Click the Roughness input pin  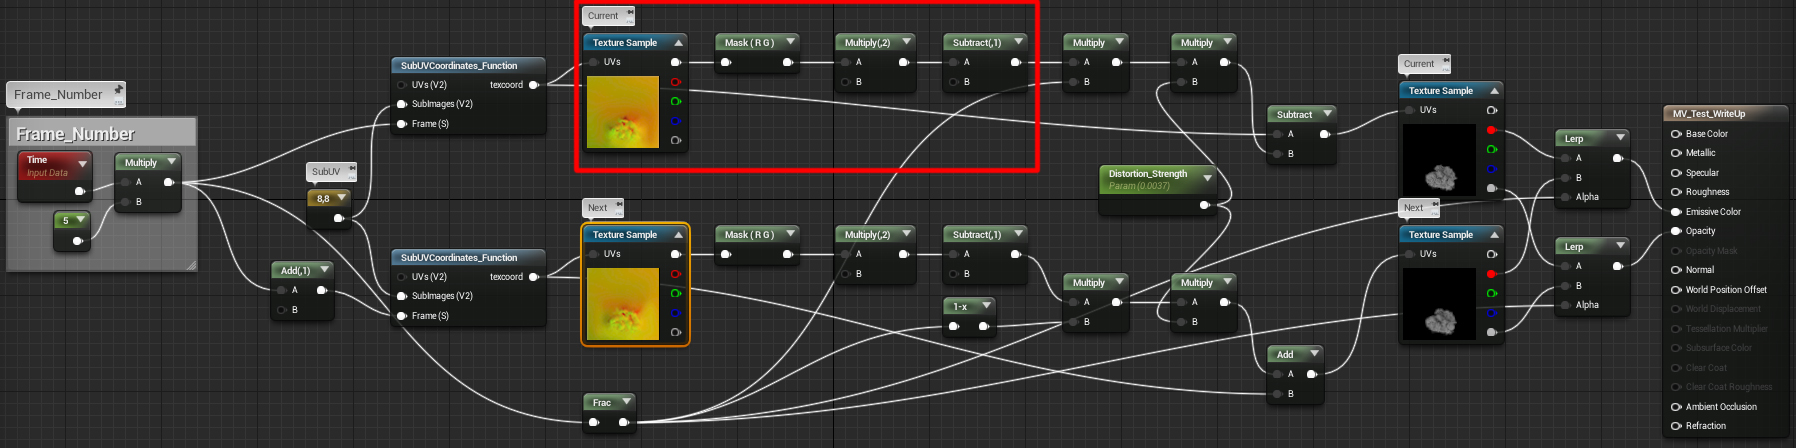click(1676, 192)
